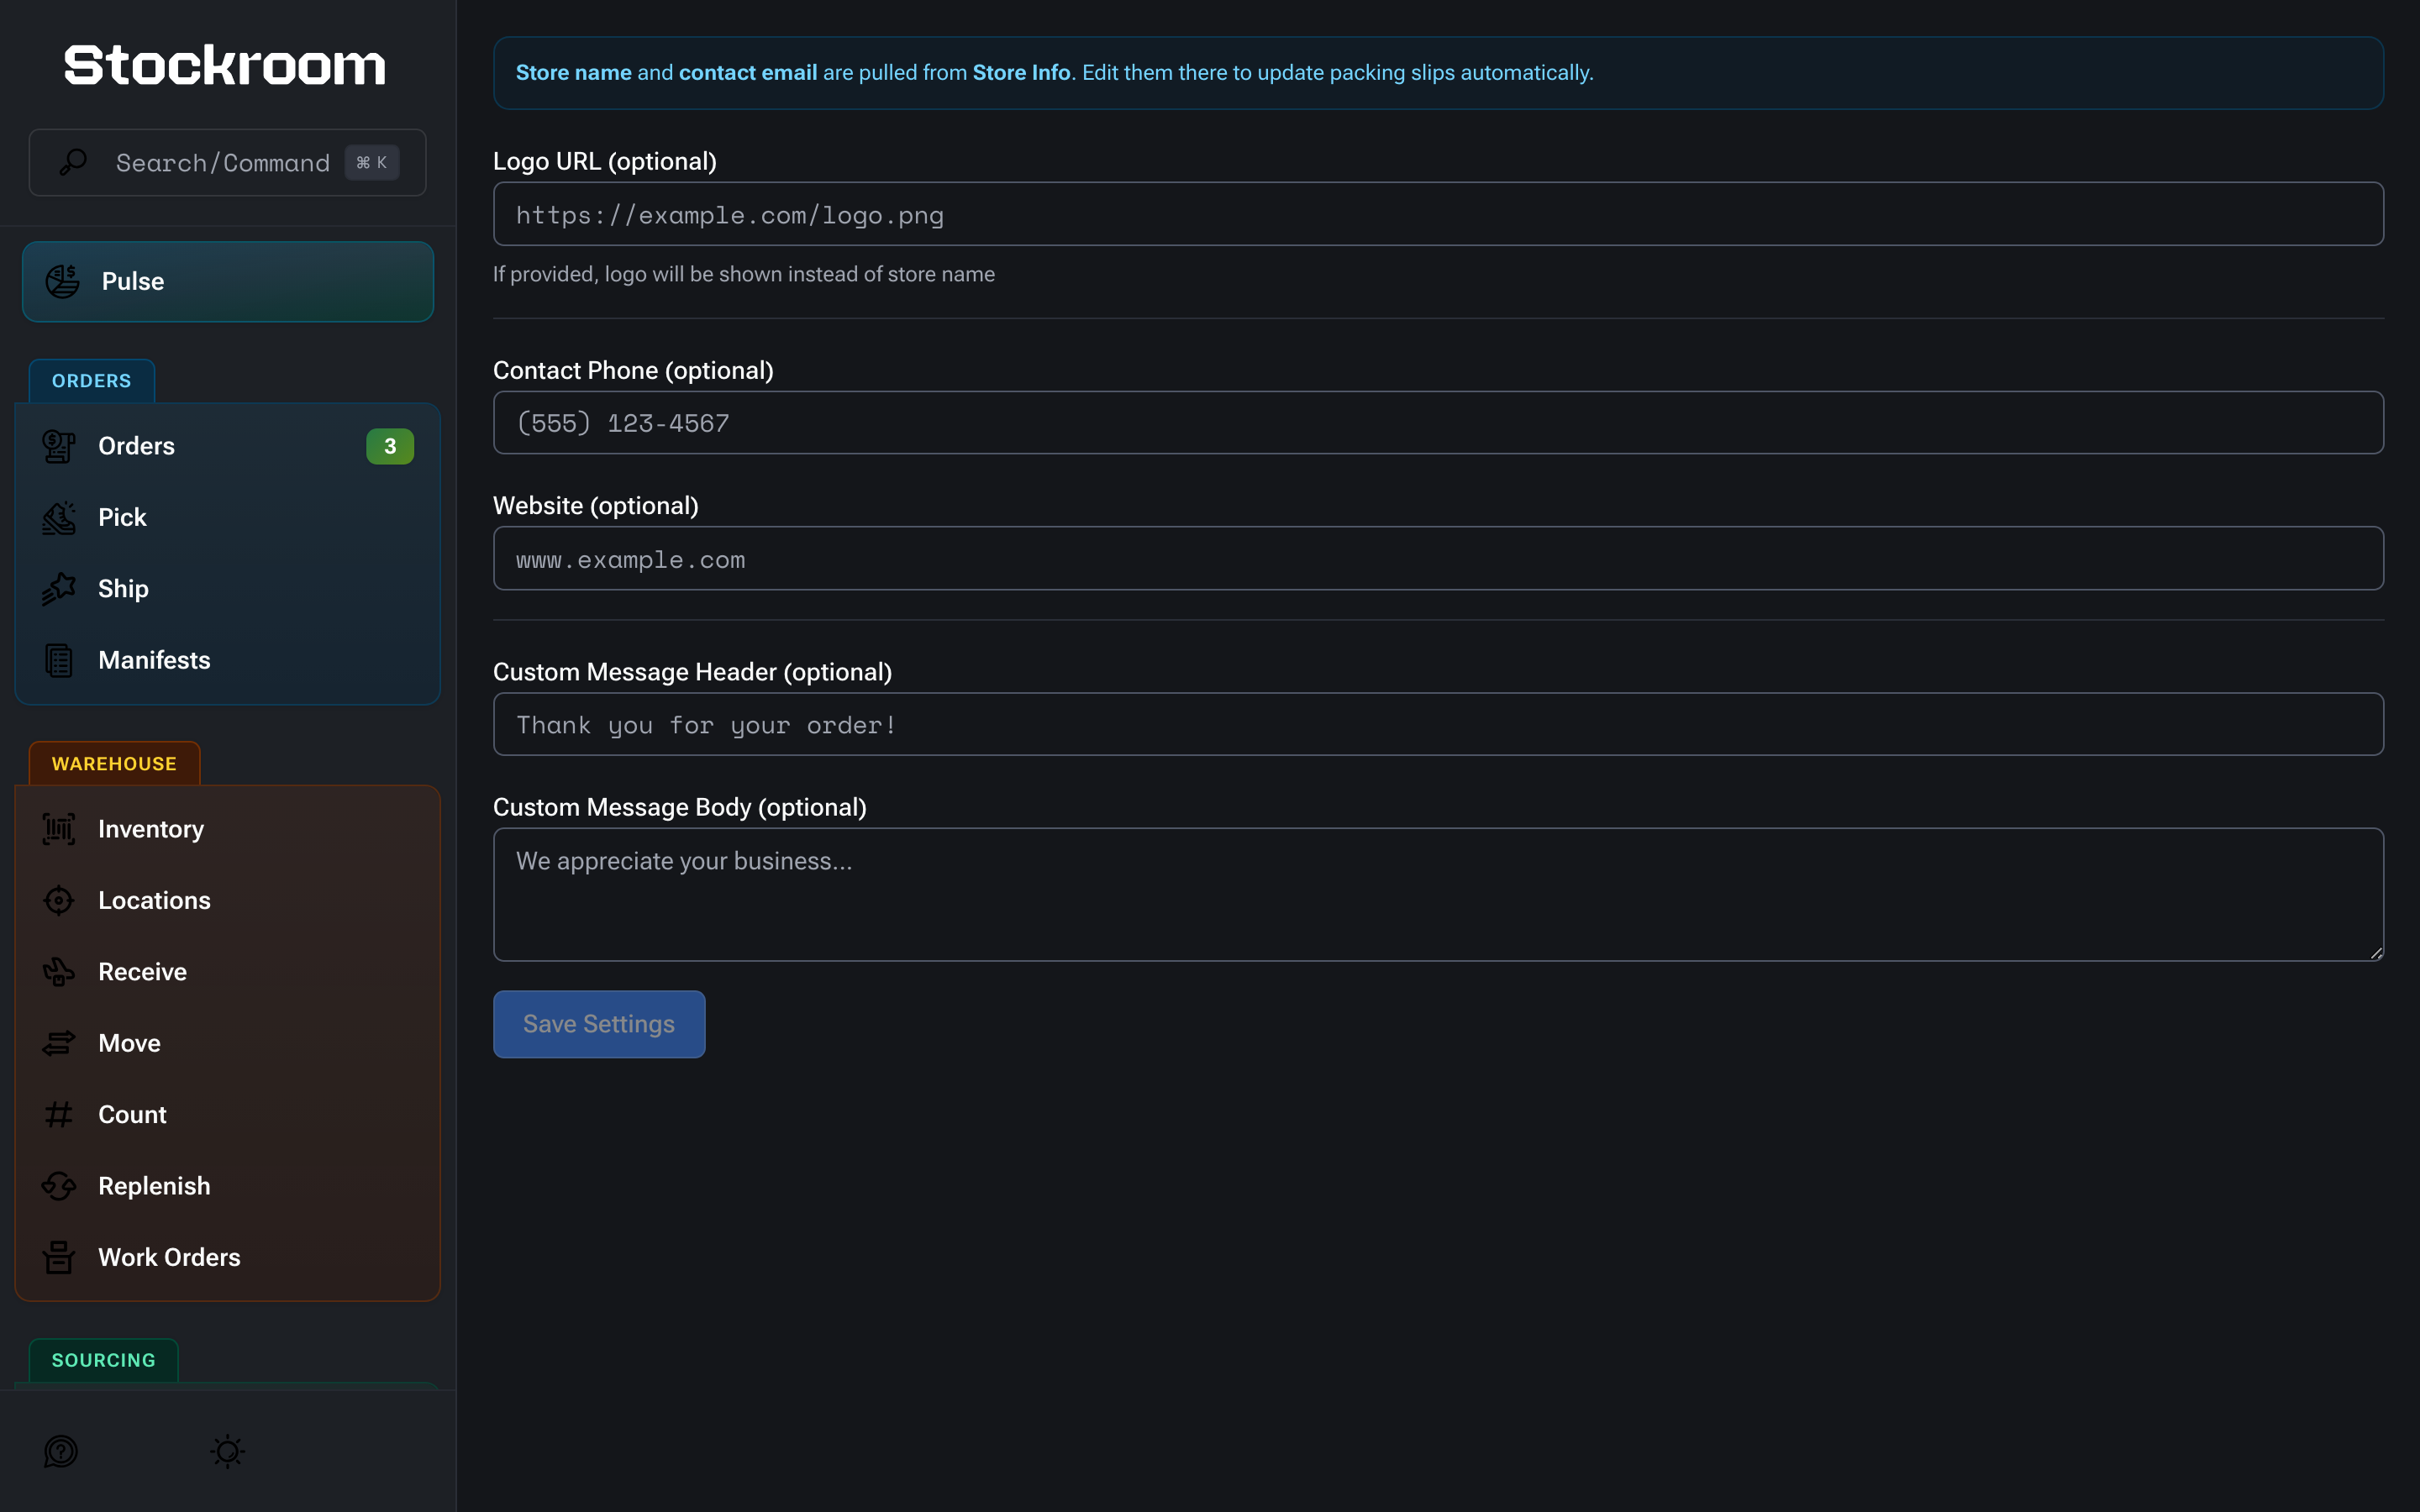Click the Replenish cycle icon
Viewport: 2420px width, 1512px height.
[x=59, y=1186]
